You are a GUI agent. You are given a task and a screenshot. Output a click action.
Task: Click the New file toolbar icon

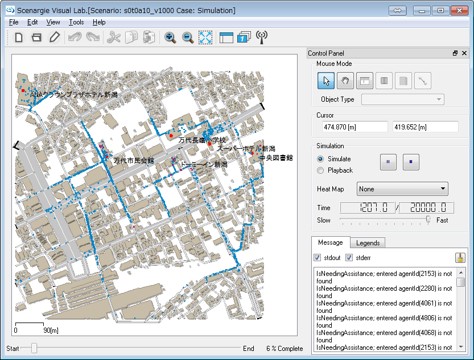point(19,37)
